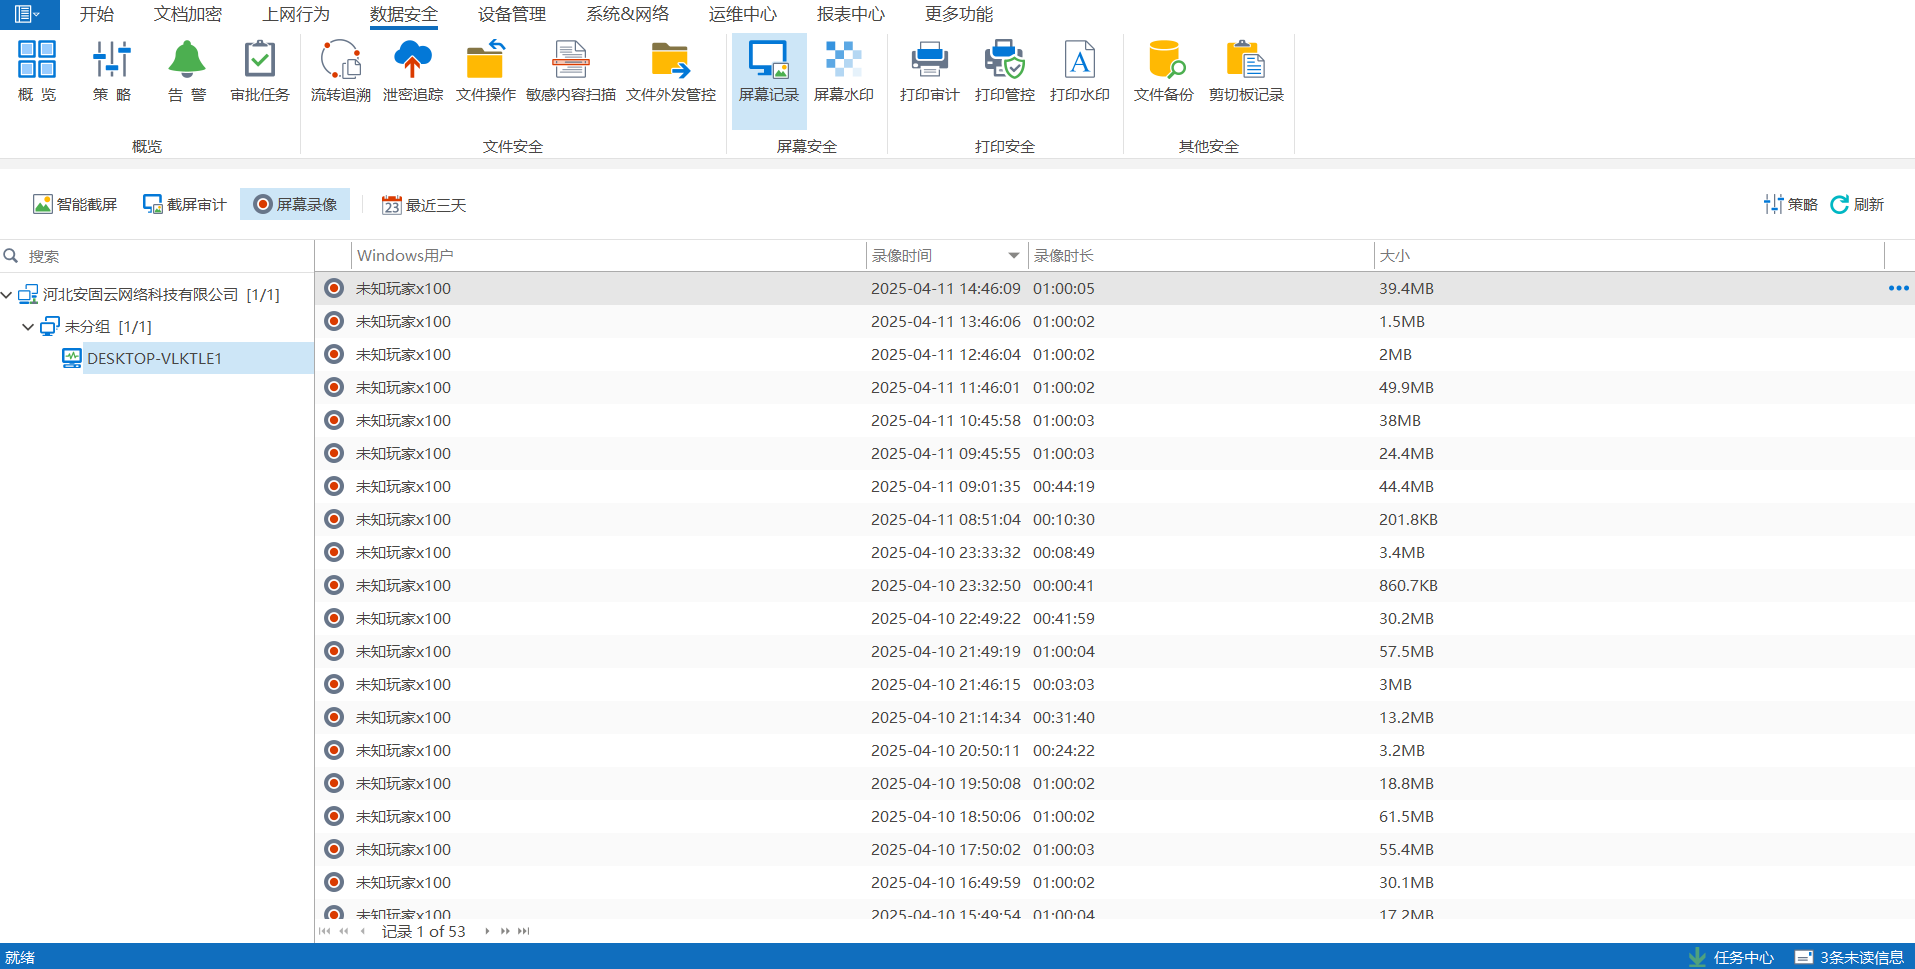The height and width of the screenshot is (969, 1915).
Task: Click record icon of 2025-04-10 23:32:50 row
Action: click(334, 585)
